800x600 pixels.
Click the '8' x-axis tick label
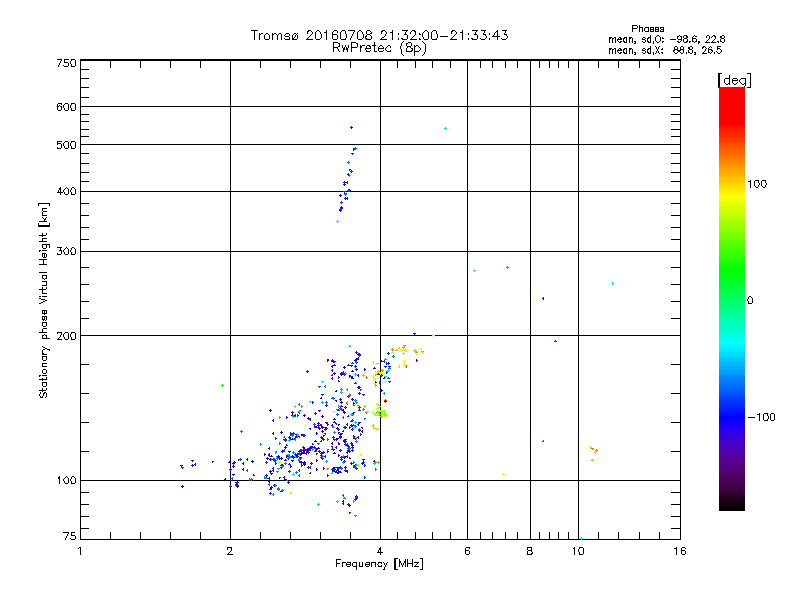point(530,551)
